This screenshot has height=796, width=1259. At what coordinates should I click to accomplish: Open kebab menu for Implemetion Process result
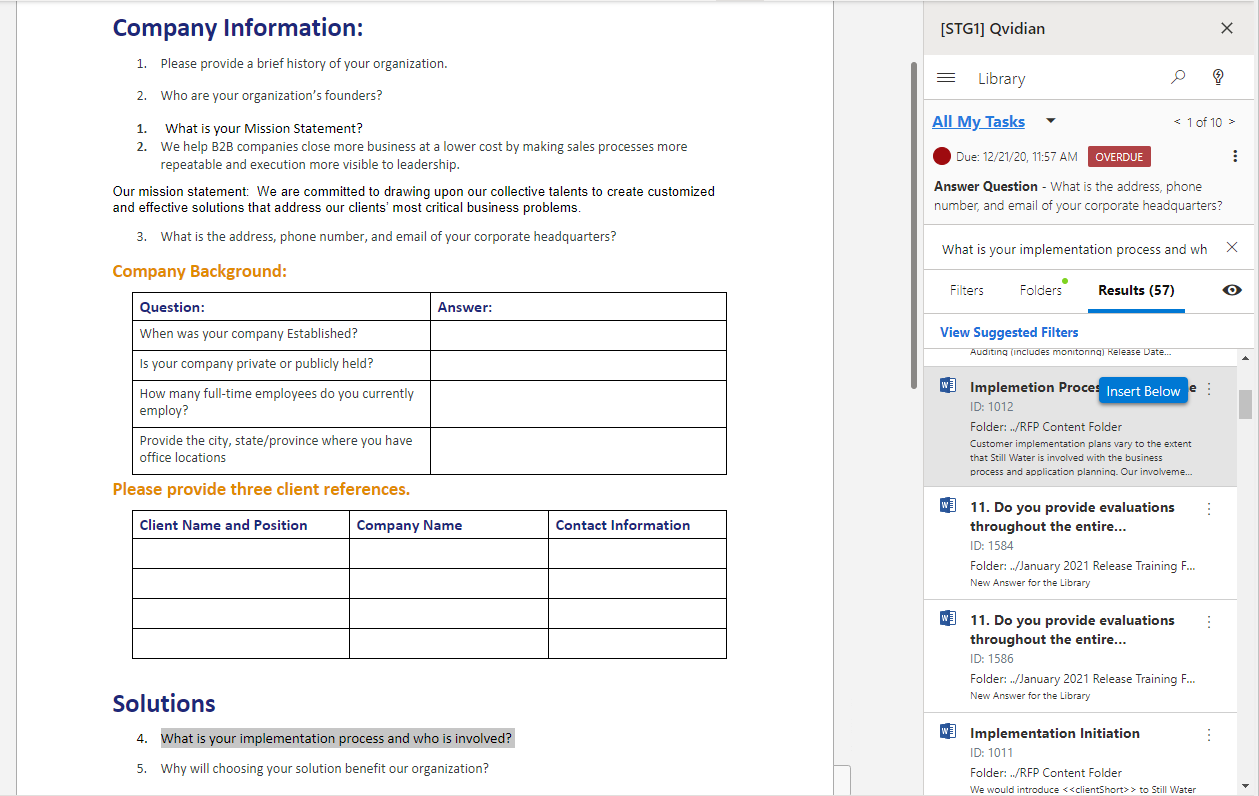pos(1209,389)
